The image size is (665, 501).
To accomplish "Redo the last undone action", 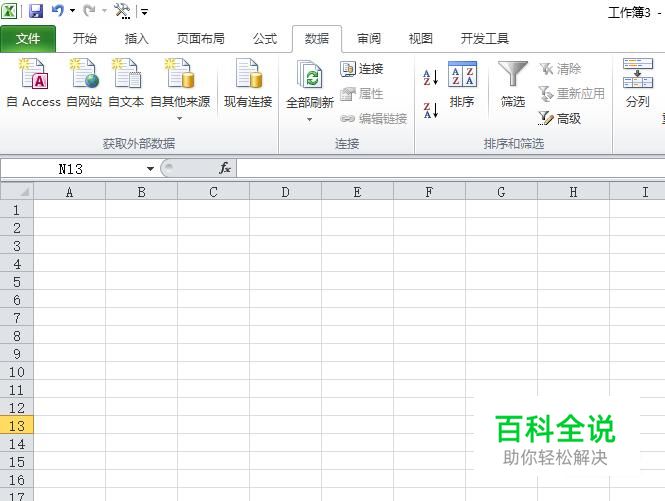I will (x=89, y=11).
